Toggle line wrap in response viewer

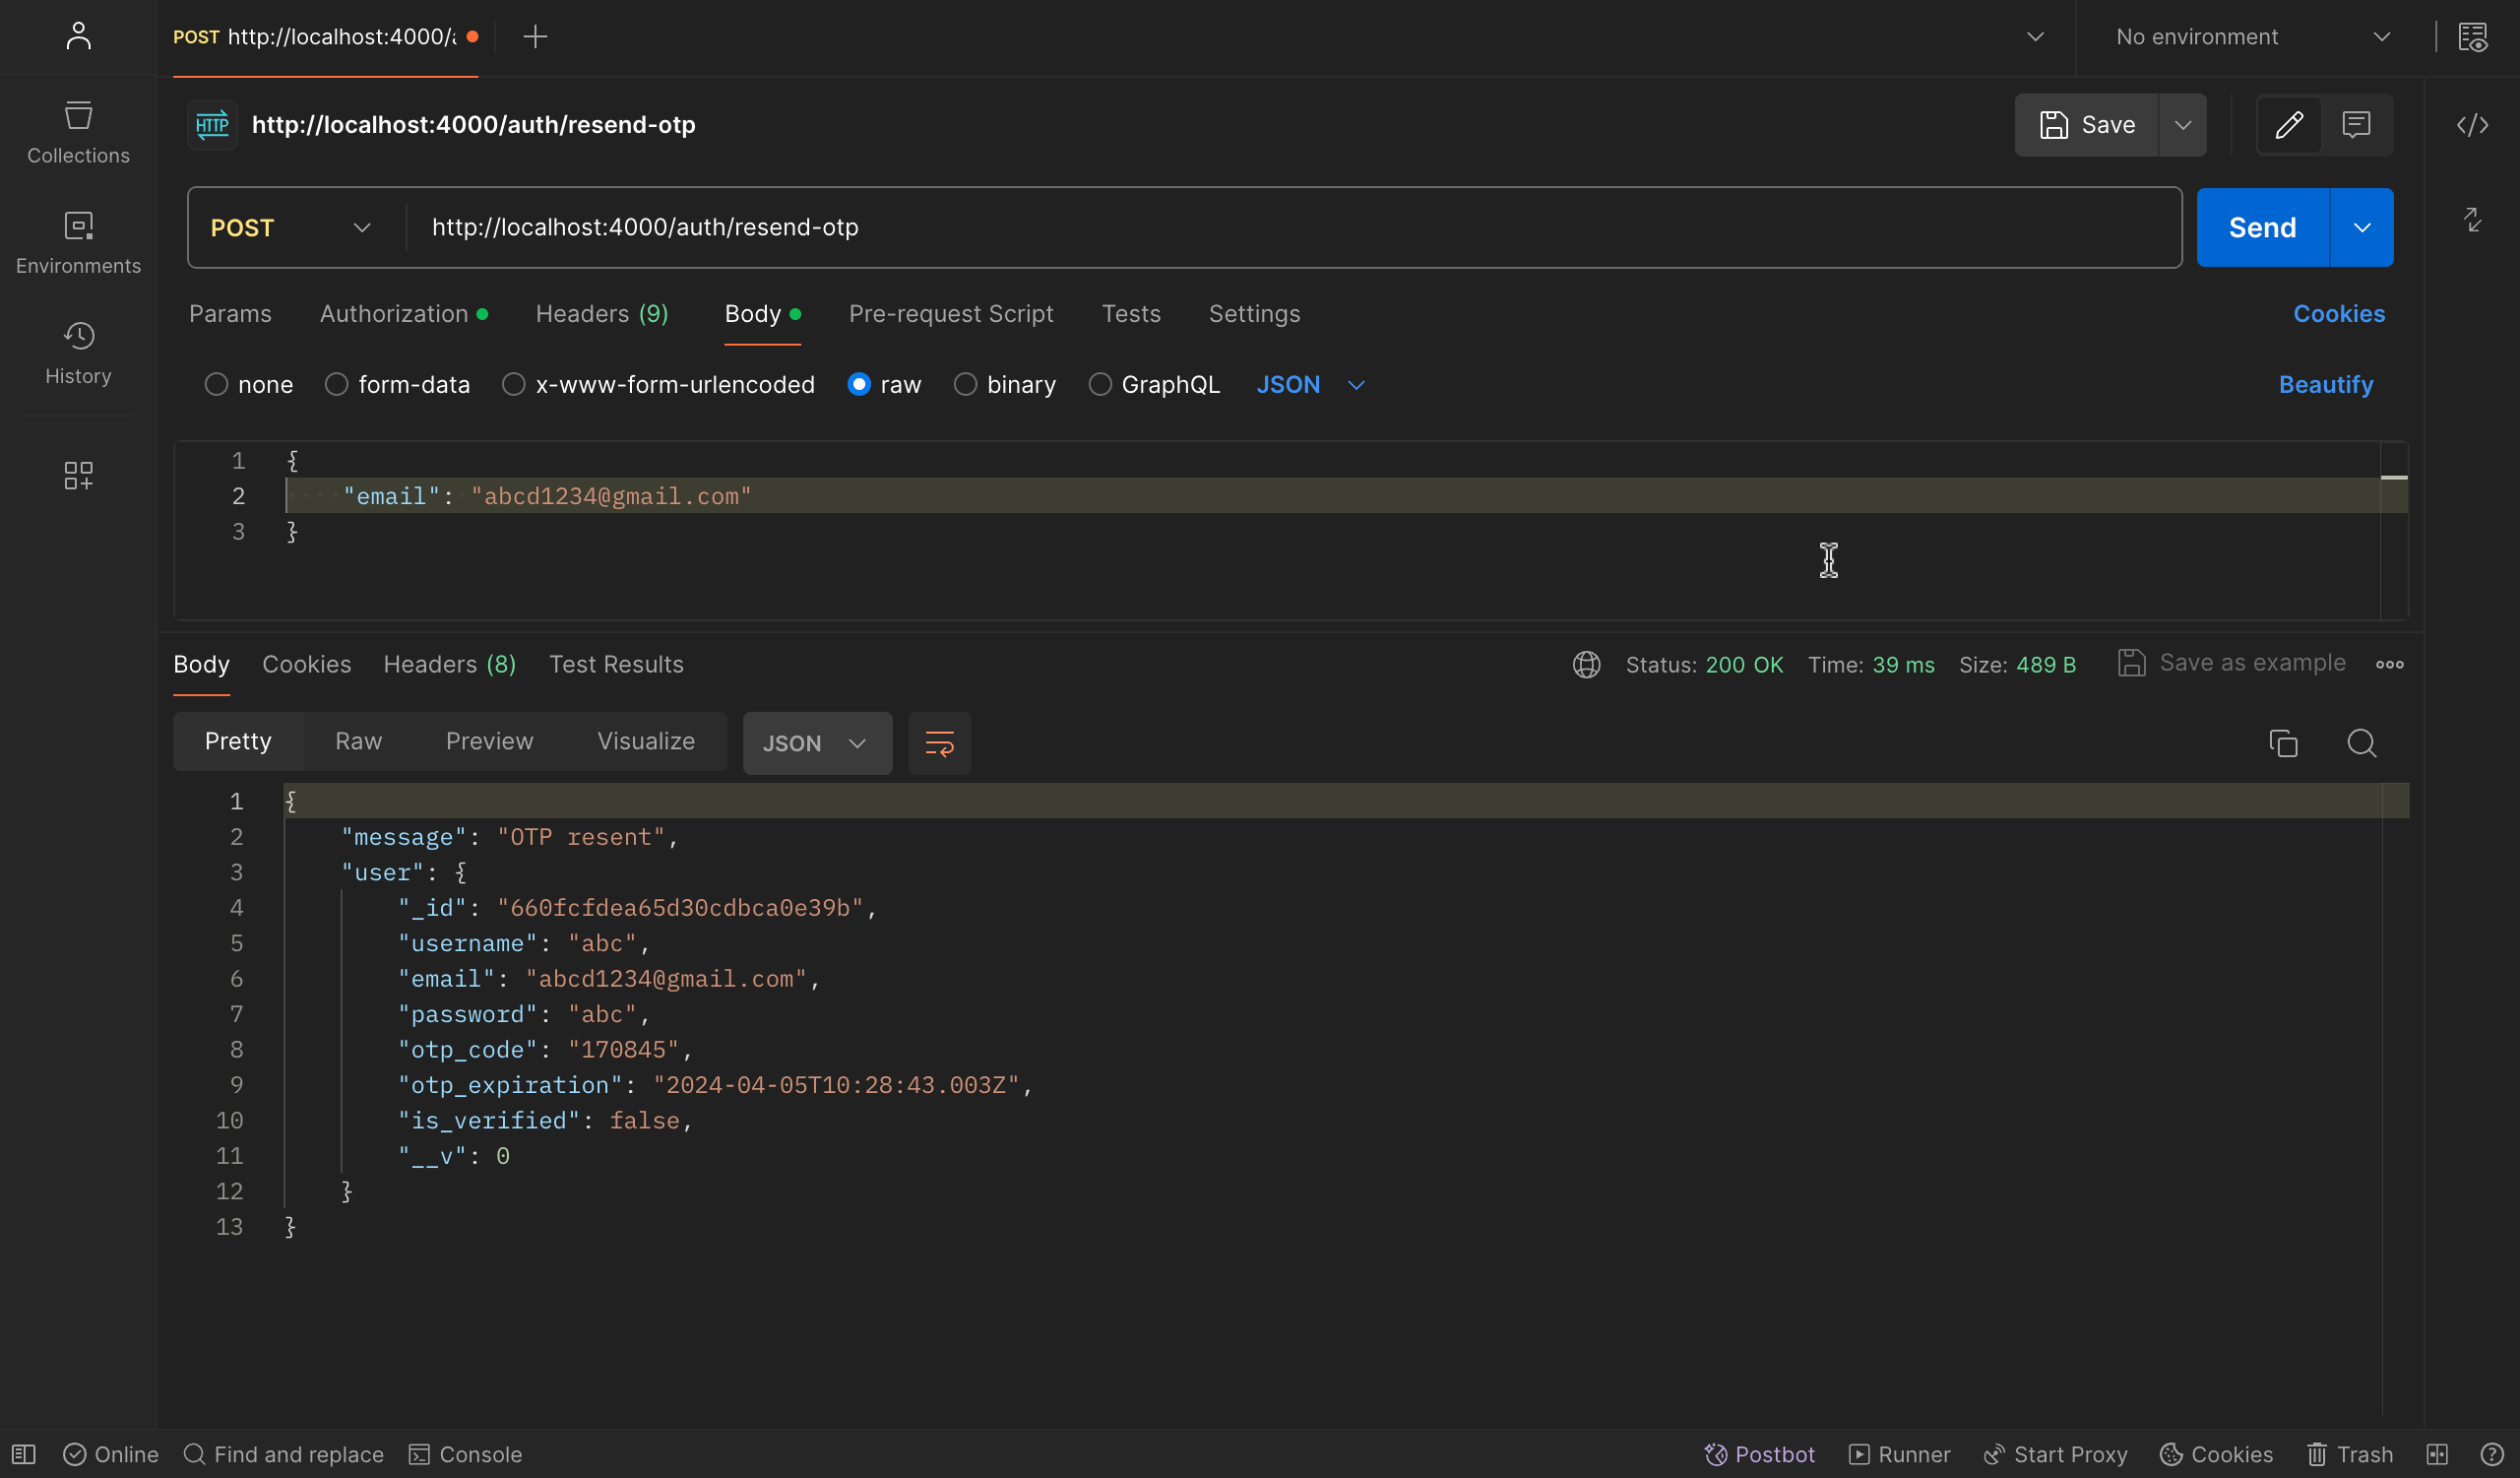[x=939, y=743]
